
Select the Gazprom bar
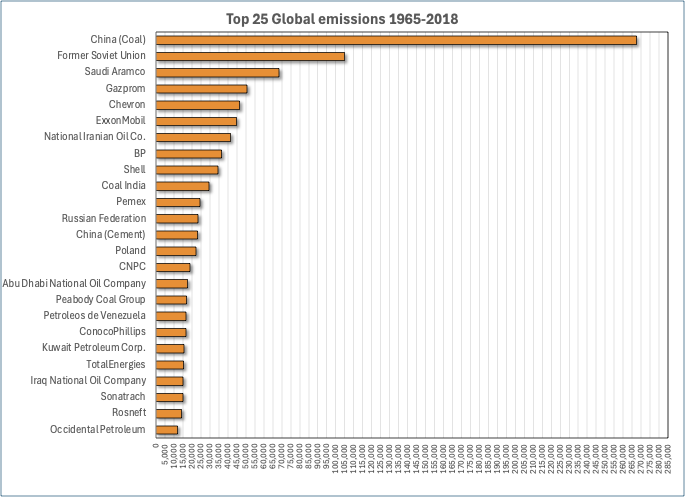click(201, 89)
